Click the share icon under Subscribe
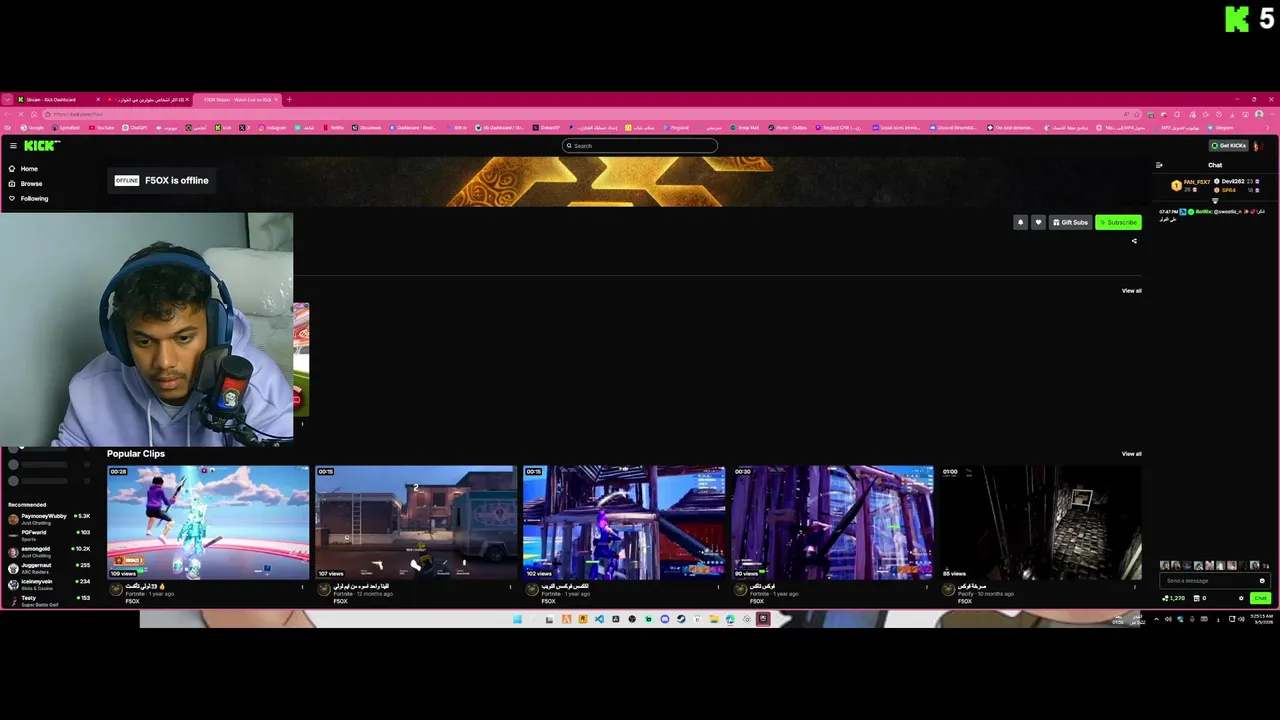Viewport: 1280px width, 720px height. tap(1134, 241)
